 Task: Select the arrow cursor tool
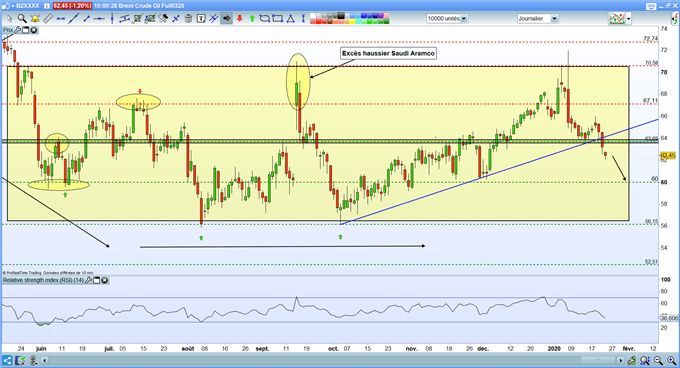pyautogui.click(x=10, y=19)
